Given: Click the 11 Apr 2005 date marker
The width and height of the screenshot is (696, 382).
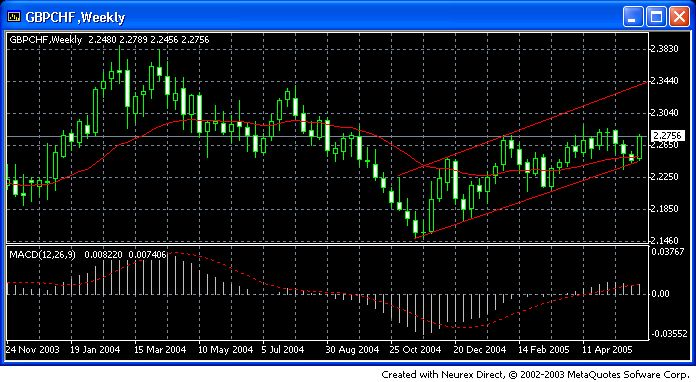Looking at the screenshot, I should (x=607, y=350).
